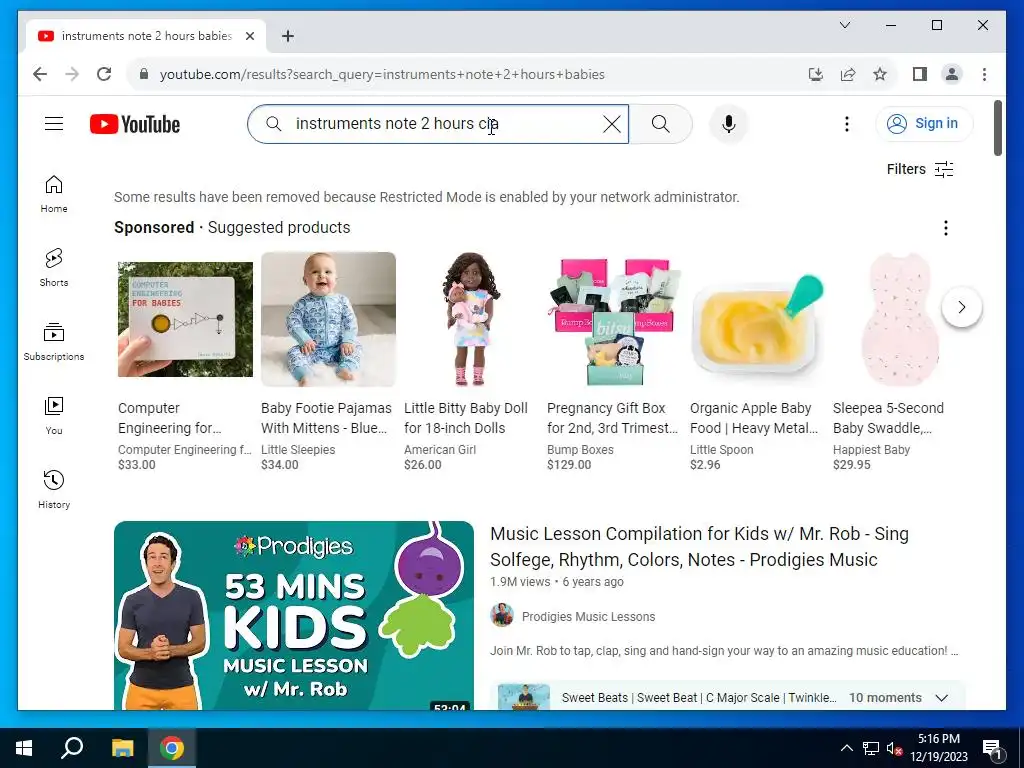The width and height of the screenshot is (1024, 768).
Task: Open Windows taskbar search
Action: tap(72, 748)
